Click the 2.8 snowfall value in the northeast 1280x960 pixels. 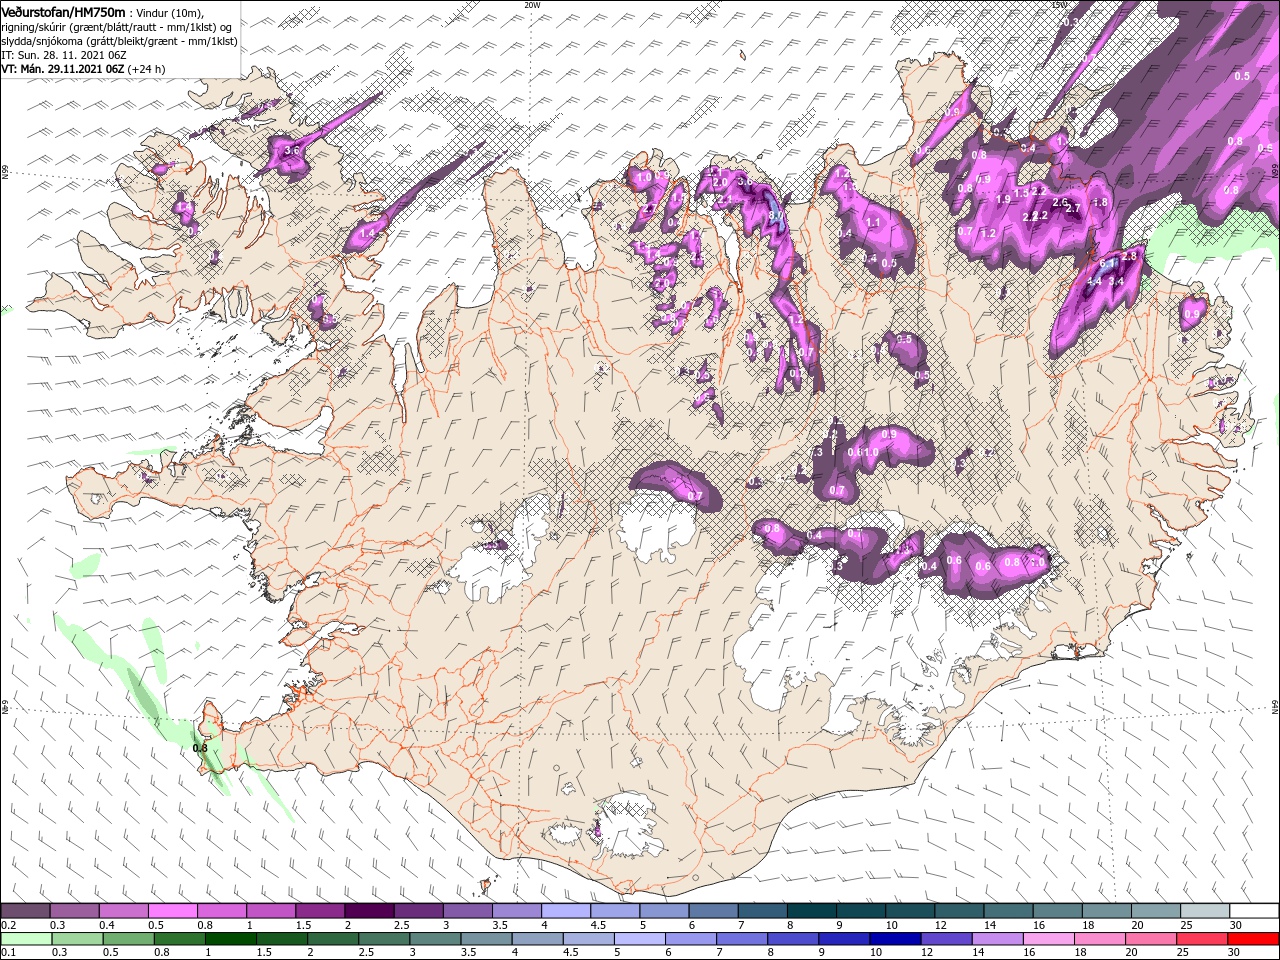[x=1130, y=256]
